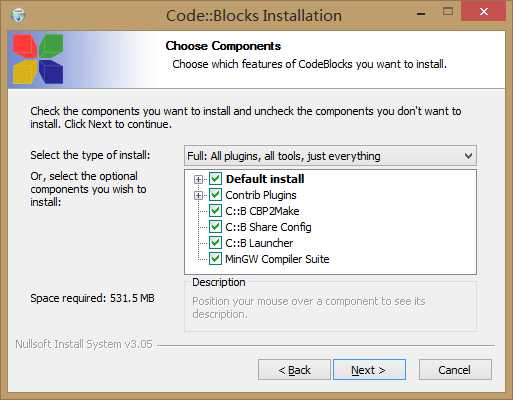Uncheck MinGW Compiler Suite checkbox
The width and height of the screenshot is (513, 400).
215,259
